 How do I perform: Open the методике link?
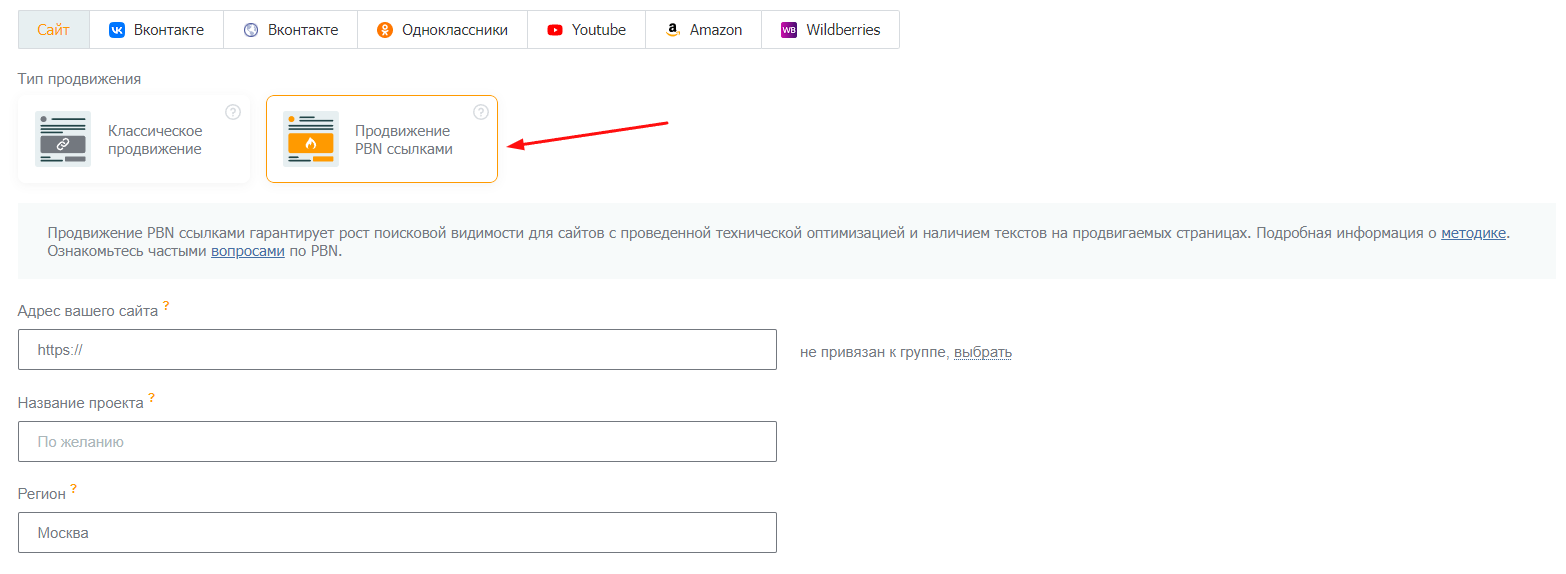click(x=1473, y=233)
